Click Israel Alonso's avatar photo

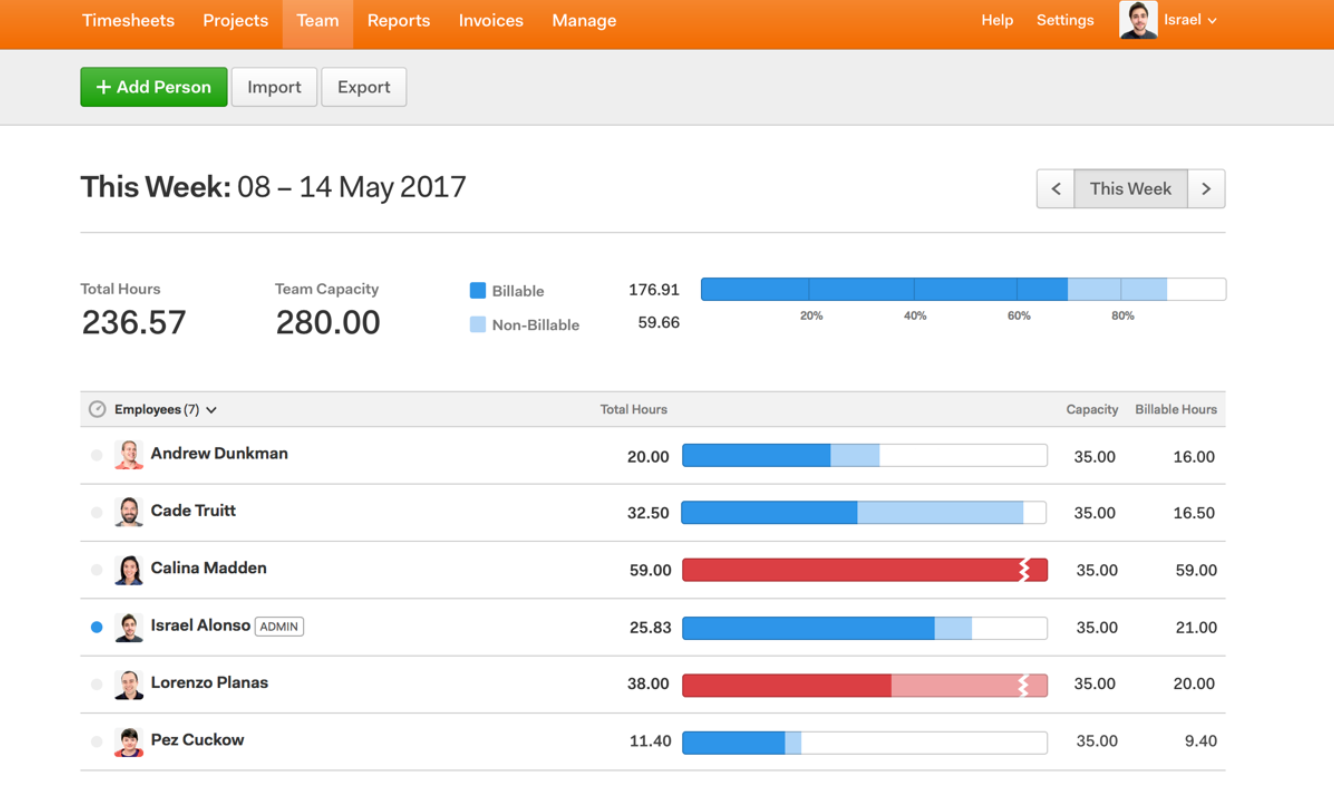pyautogui.click(x=129, y=627)
